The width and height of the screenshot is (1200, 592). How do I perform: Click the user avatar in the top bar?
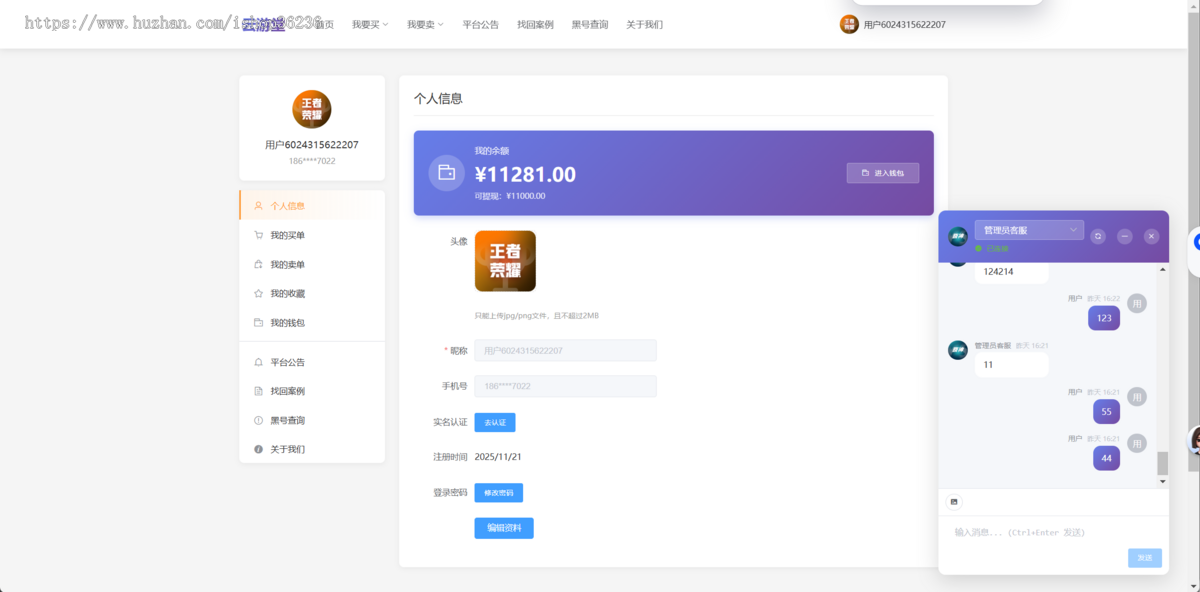coord(849,24)
